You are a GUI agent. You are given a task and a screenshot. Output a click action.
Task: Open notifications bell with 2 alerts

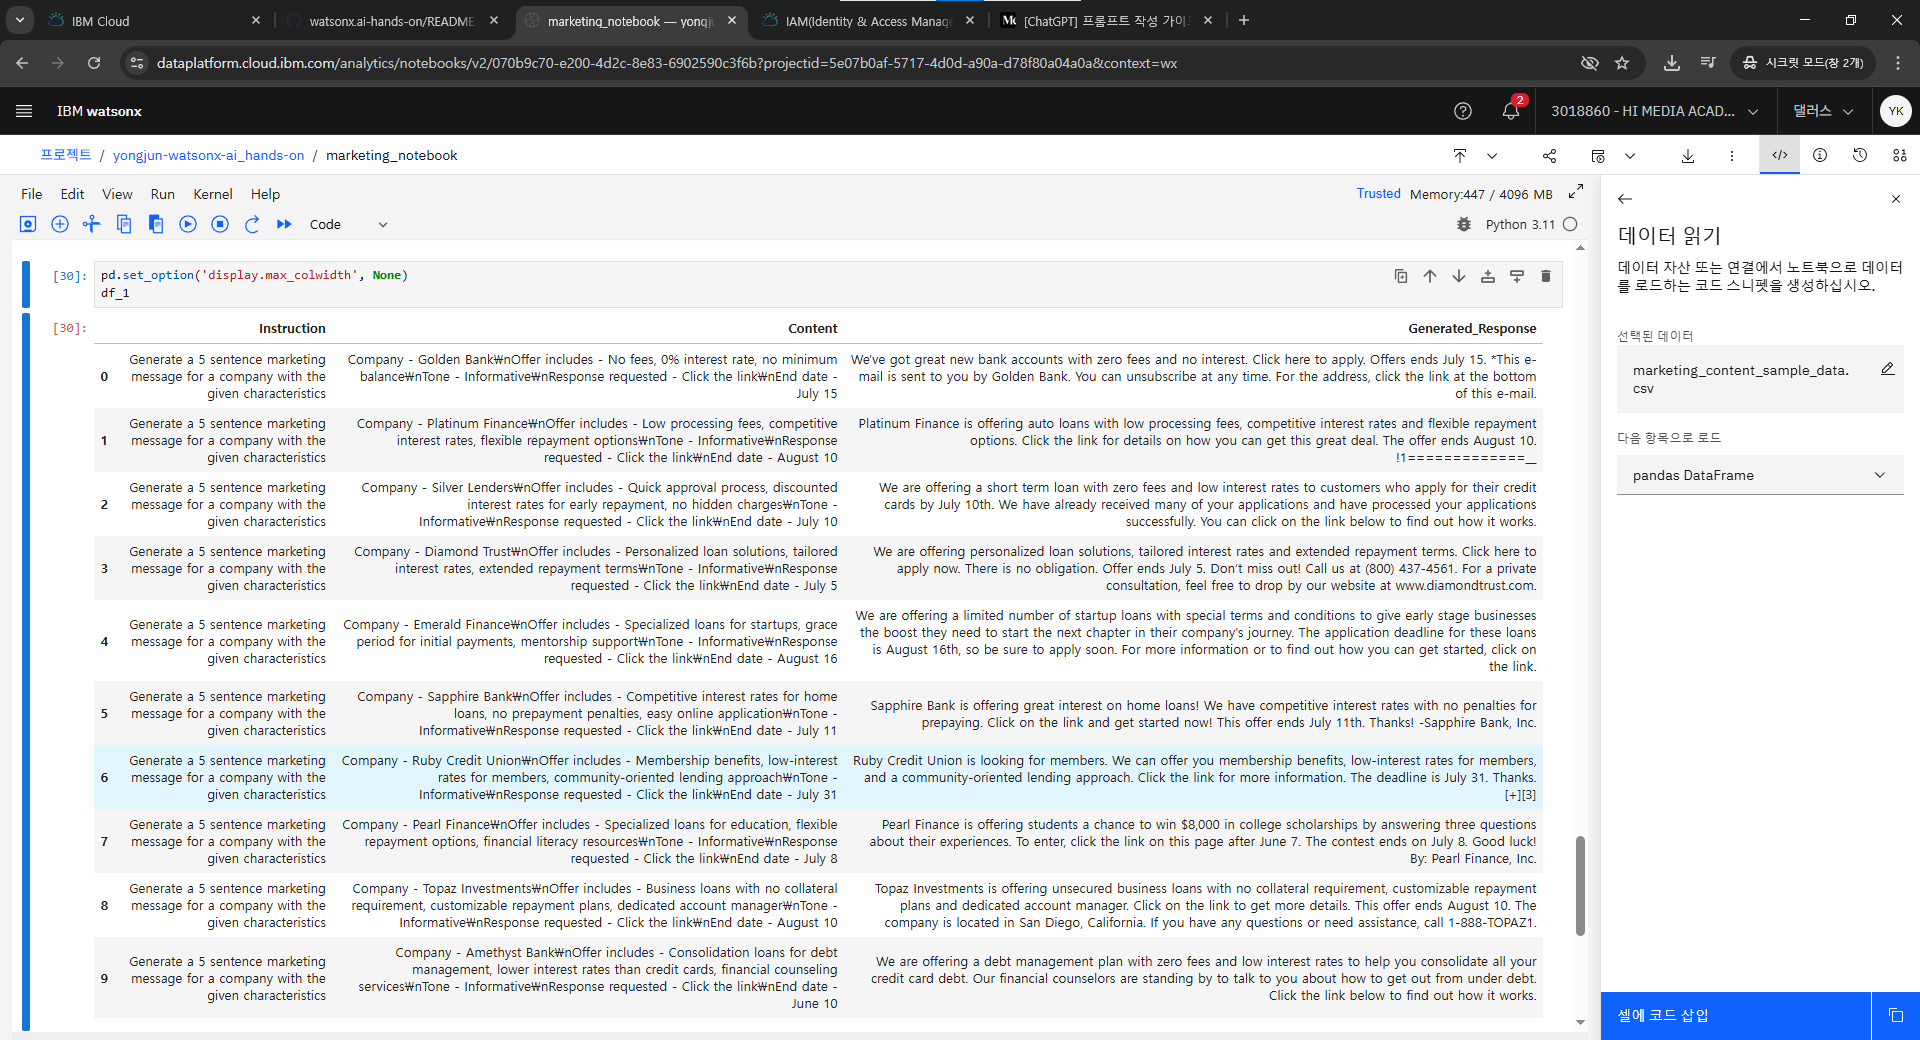pos(1511,110)
